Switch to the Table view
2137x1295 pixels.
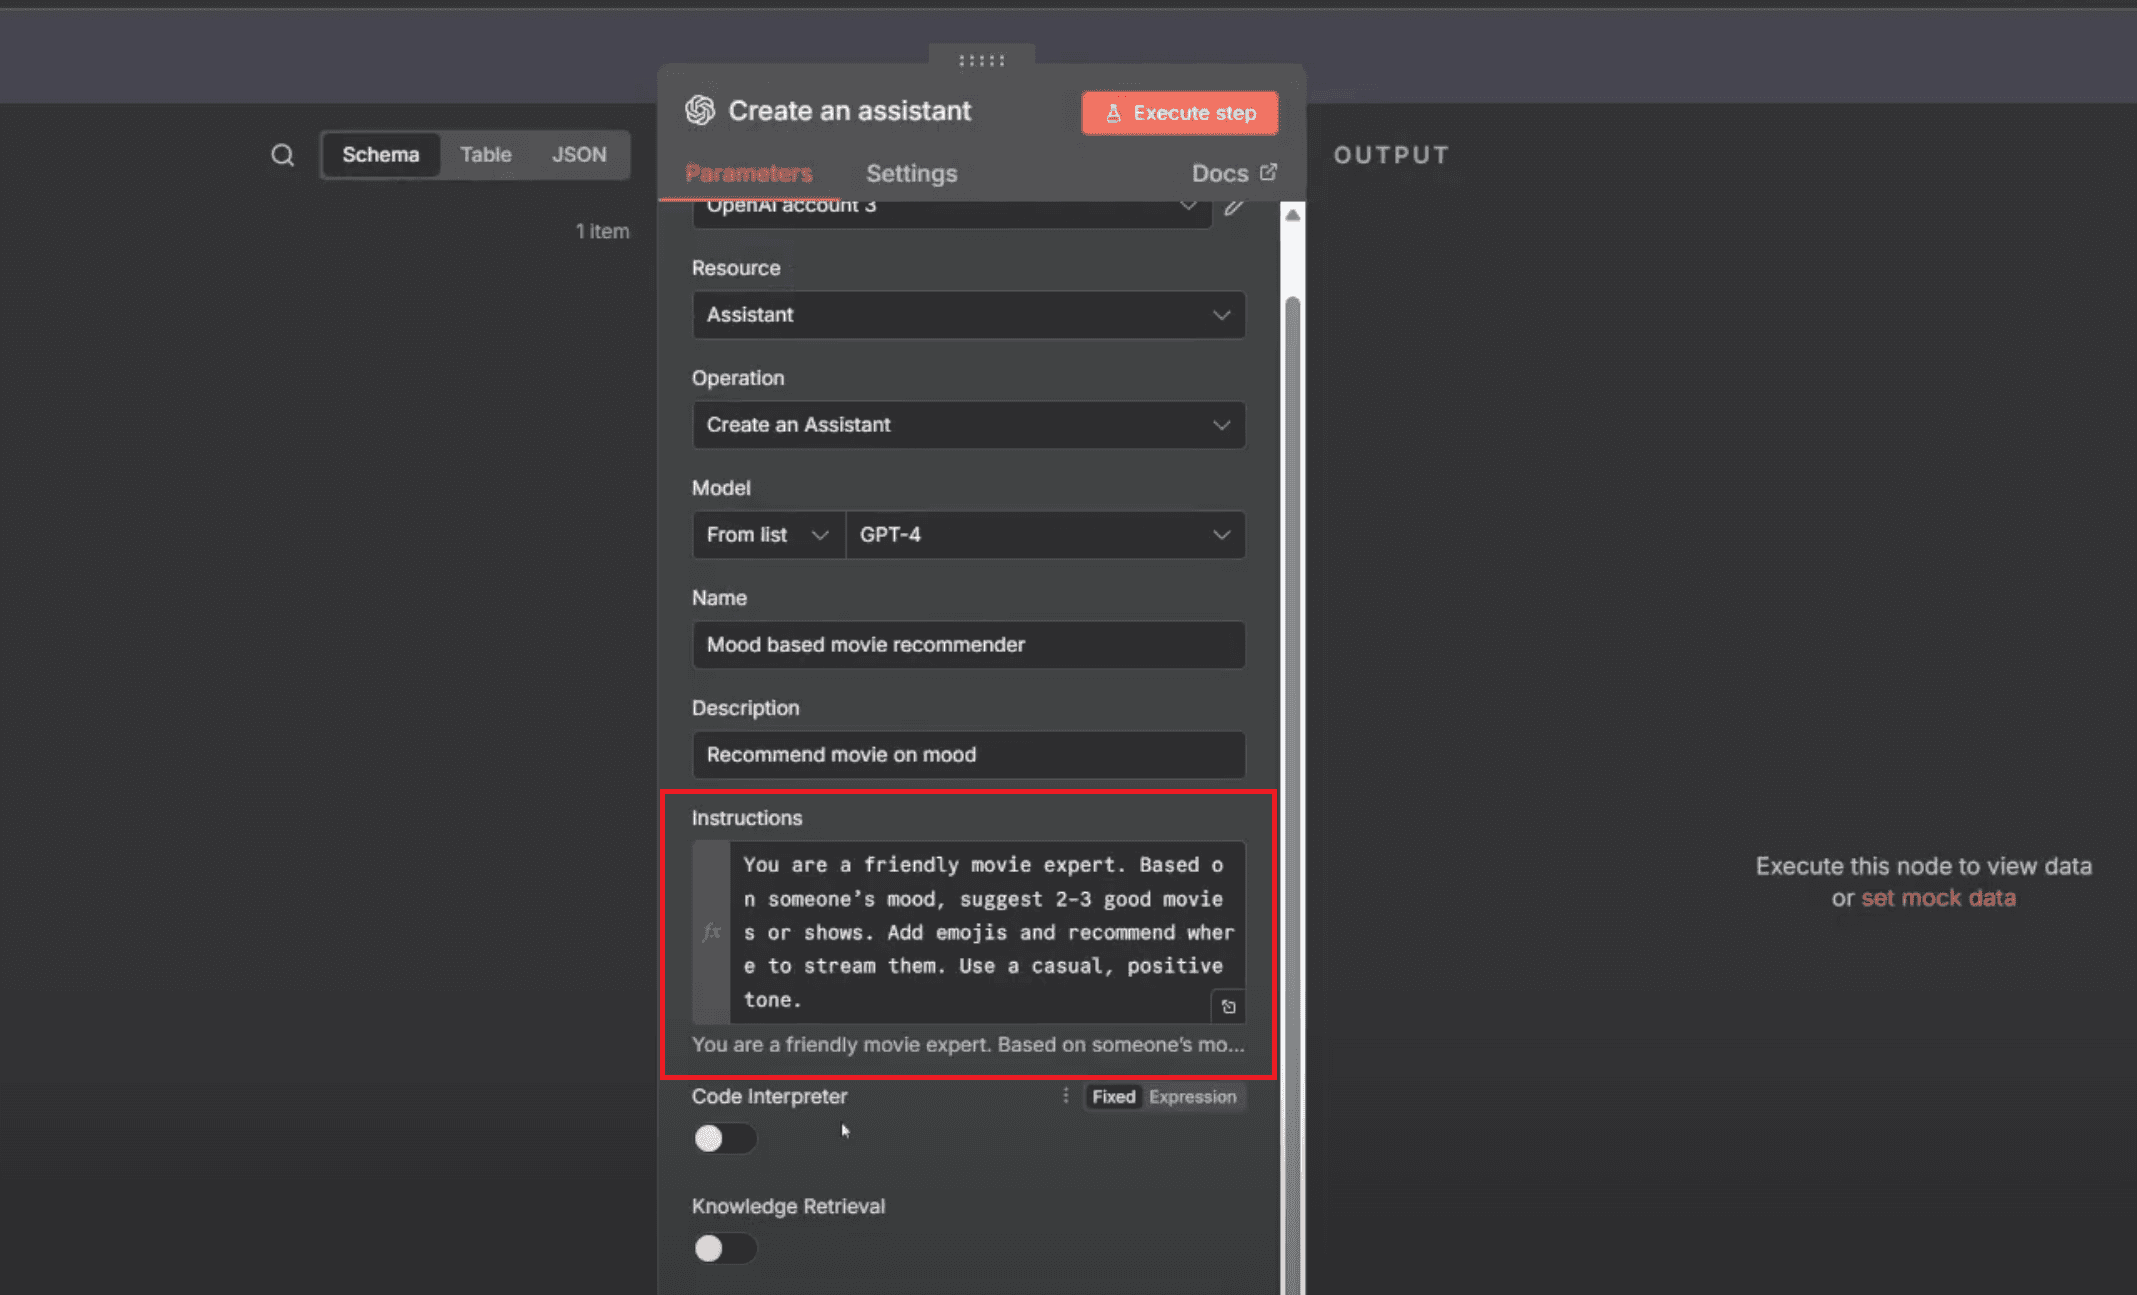(486, 154)
